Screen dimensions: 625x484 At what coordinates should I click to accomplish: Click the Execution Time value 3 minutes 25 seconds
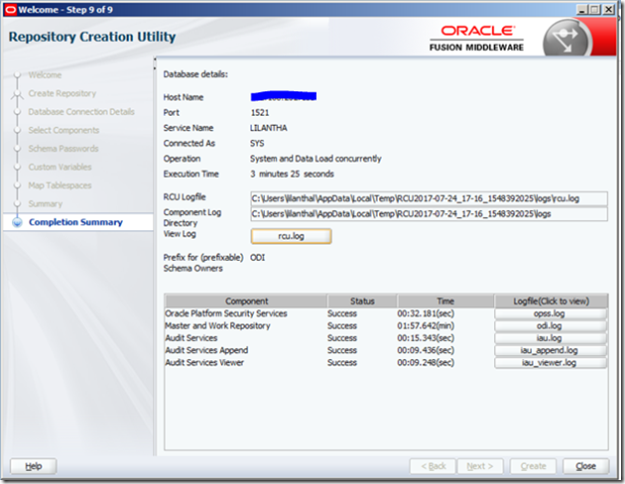point(292,174)
